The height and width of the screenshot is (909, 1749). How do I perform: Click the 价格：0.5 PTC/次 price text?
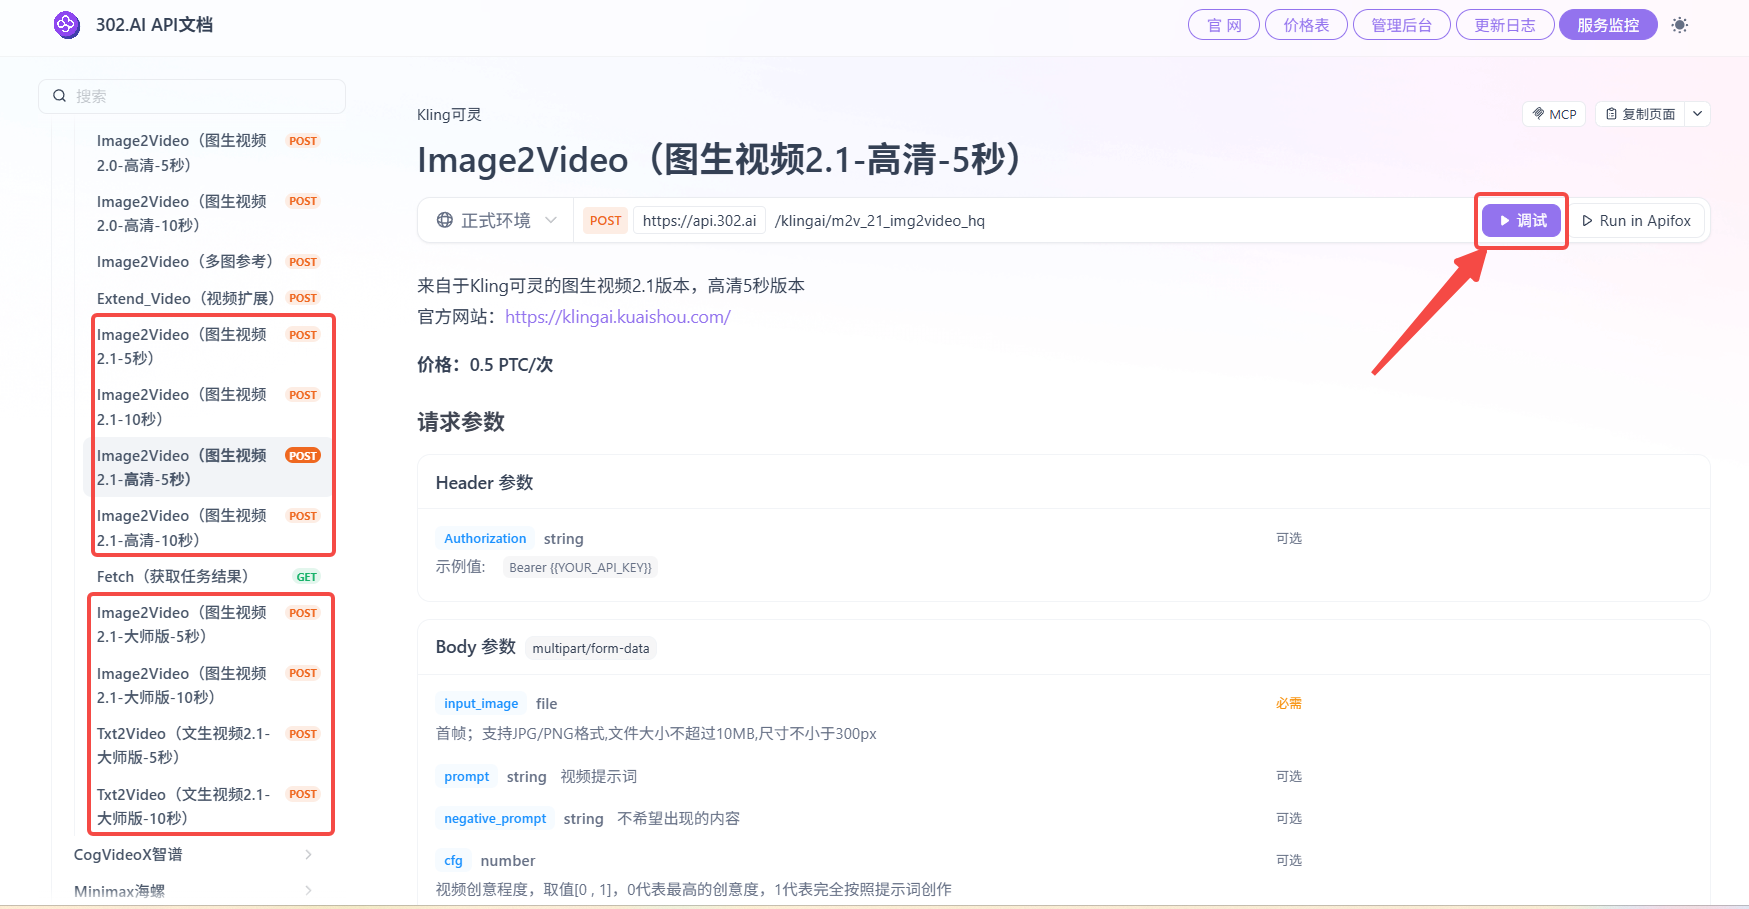(x=485, y=365)
